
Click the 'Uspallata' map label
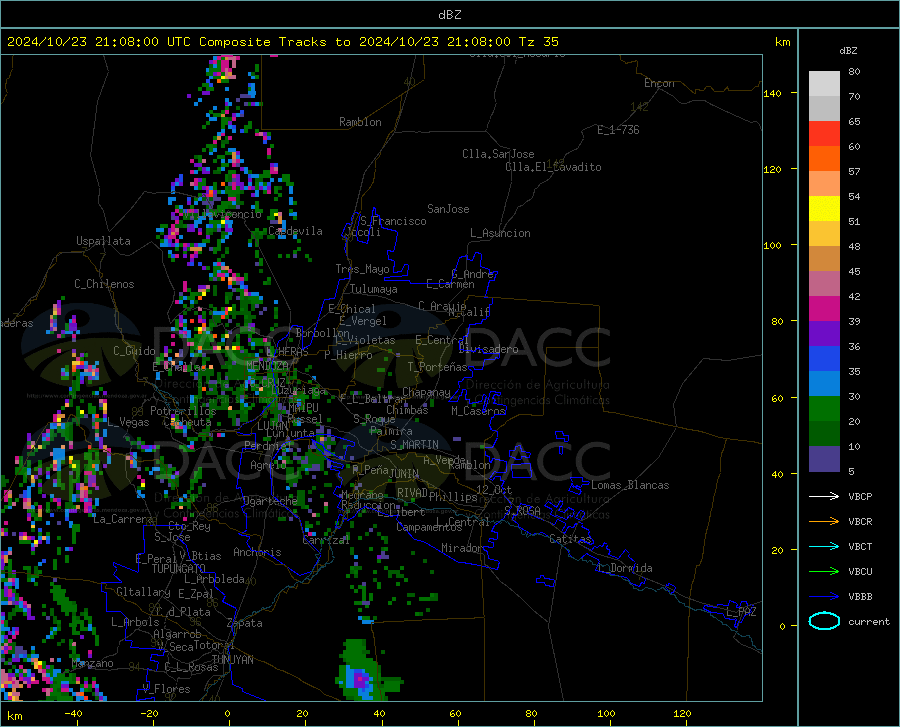pos(103,241)
